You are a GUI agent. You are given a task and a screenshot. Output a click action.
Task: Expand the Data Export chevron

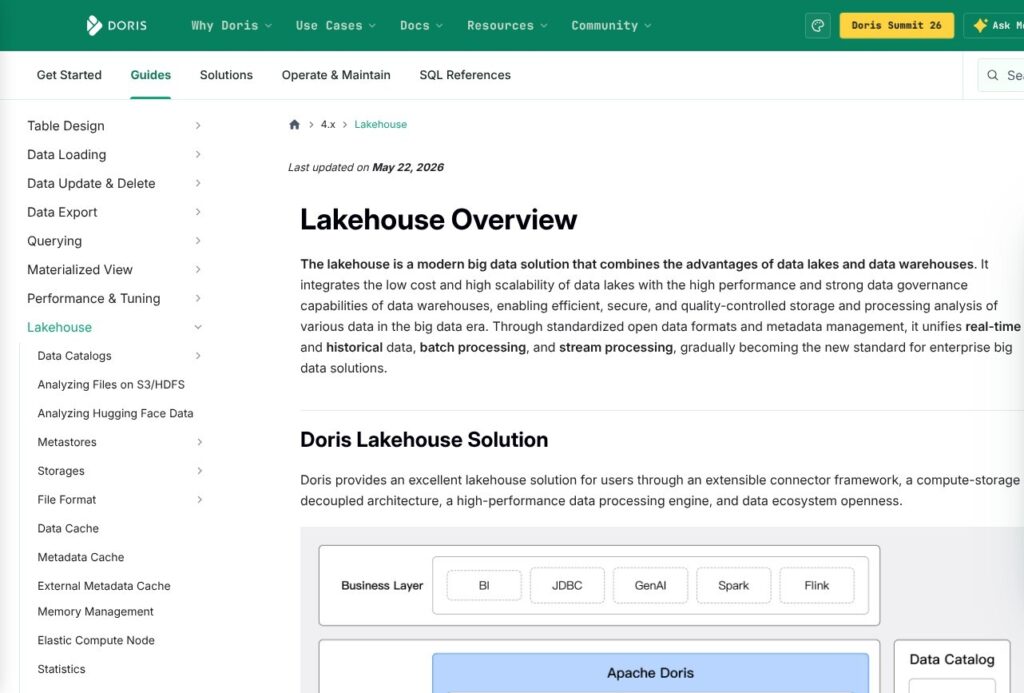point(198,212)
